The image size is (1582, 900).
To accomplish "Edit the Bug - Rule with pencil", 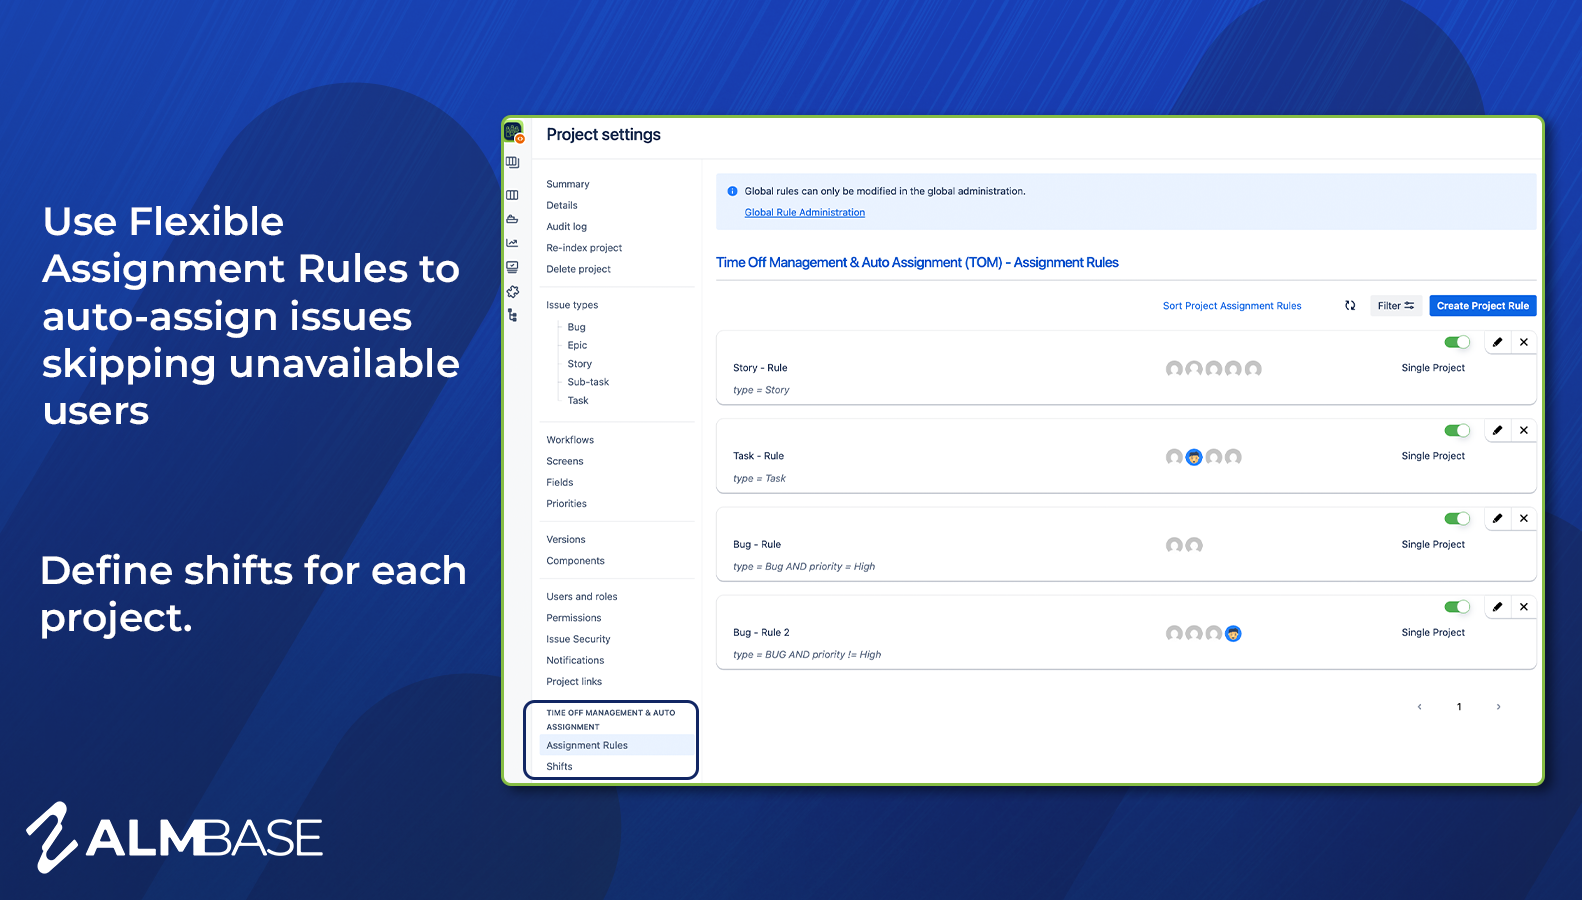I will (x=1497, y=518).
